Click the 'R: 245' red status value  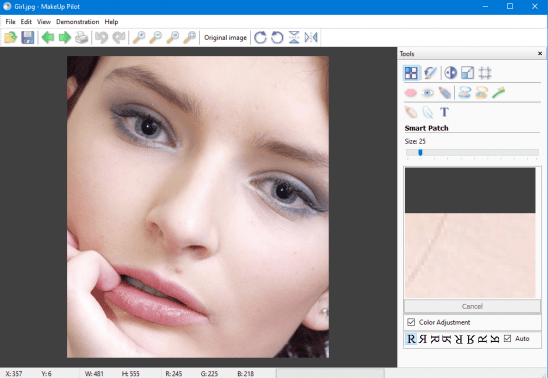[174, 374]
